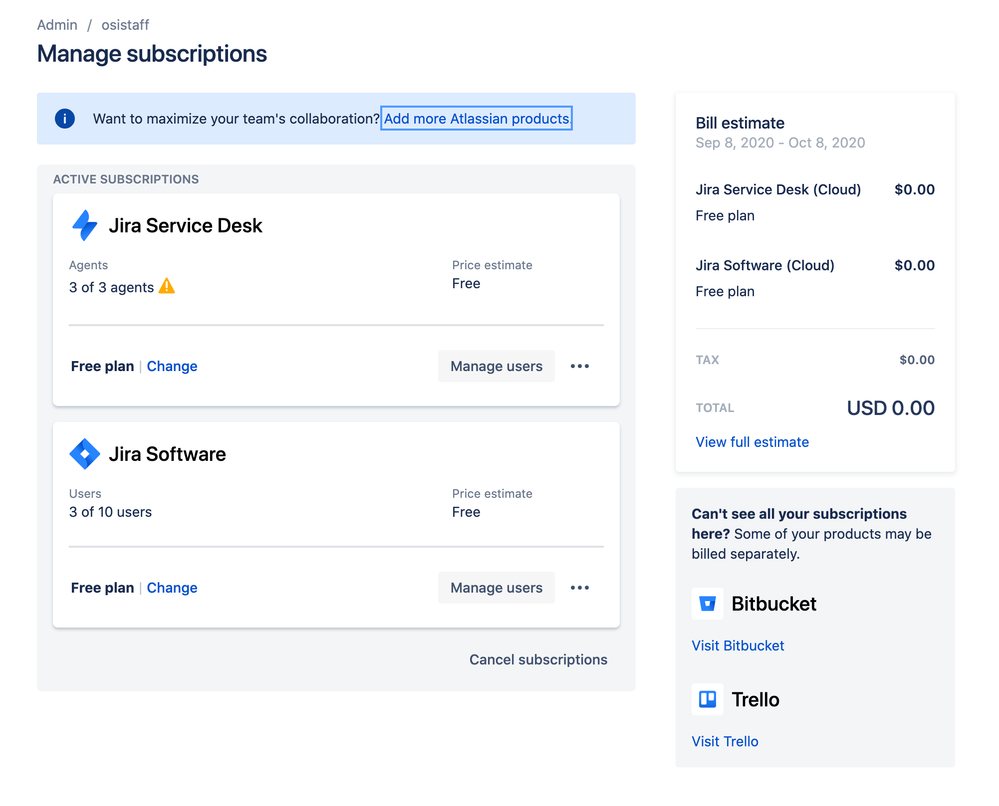
Task: Click the TAX label
Action: point(707,360)
